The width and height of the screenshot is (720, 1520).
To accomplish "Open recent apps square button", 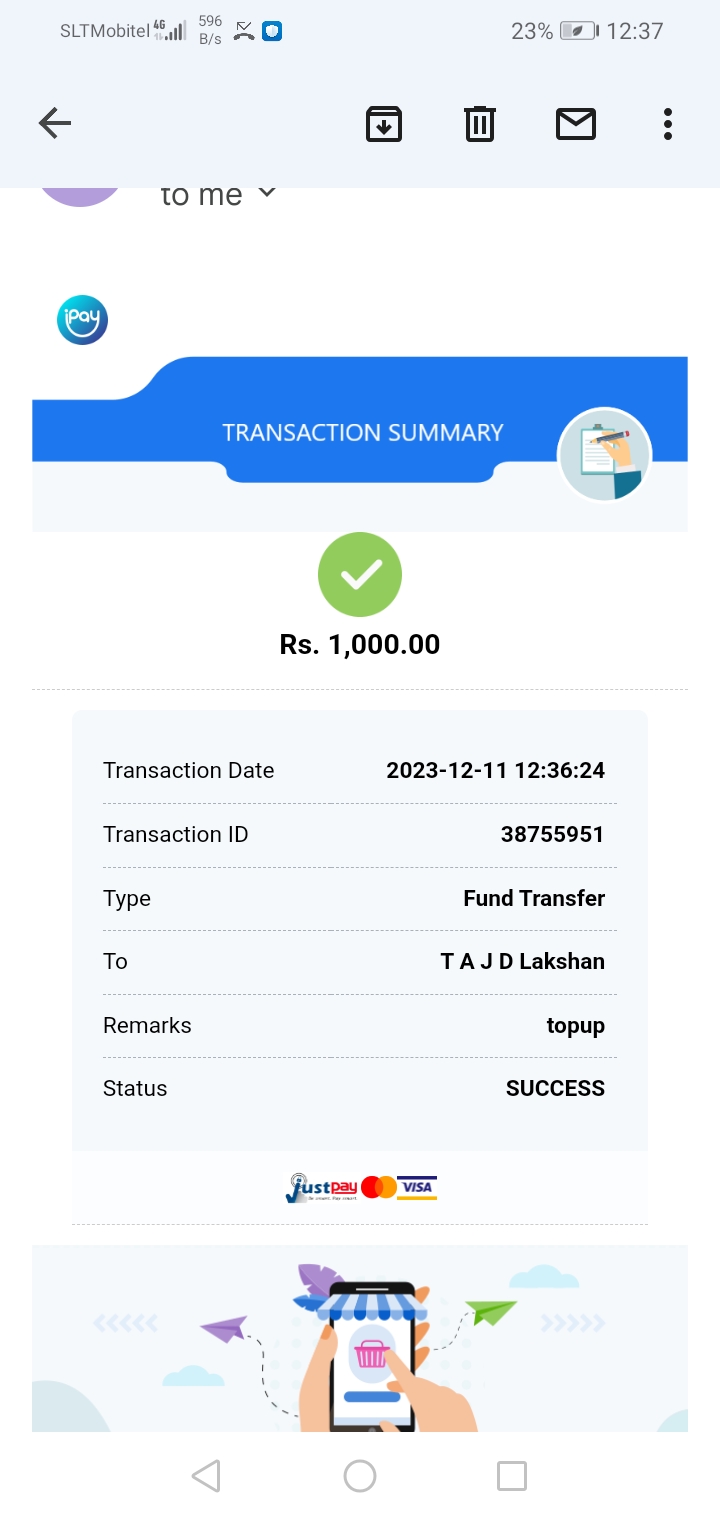I will (512, 1476).
